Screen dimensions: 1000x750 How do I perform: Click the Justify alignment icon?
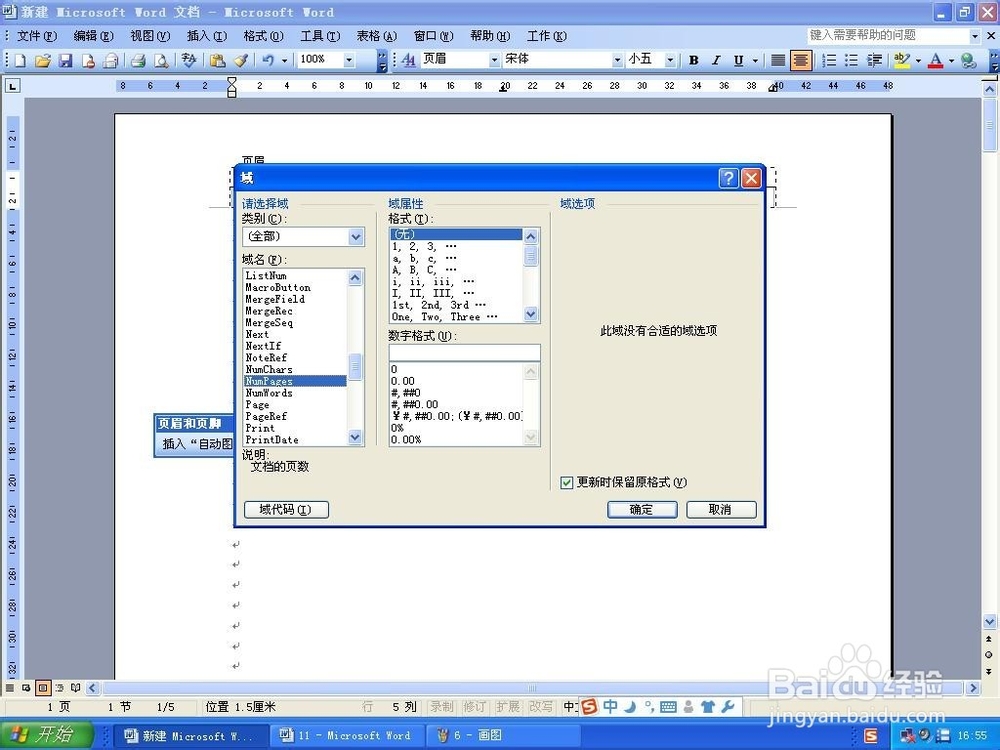click(777, 60)
